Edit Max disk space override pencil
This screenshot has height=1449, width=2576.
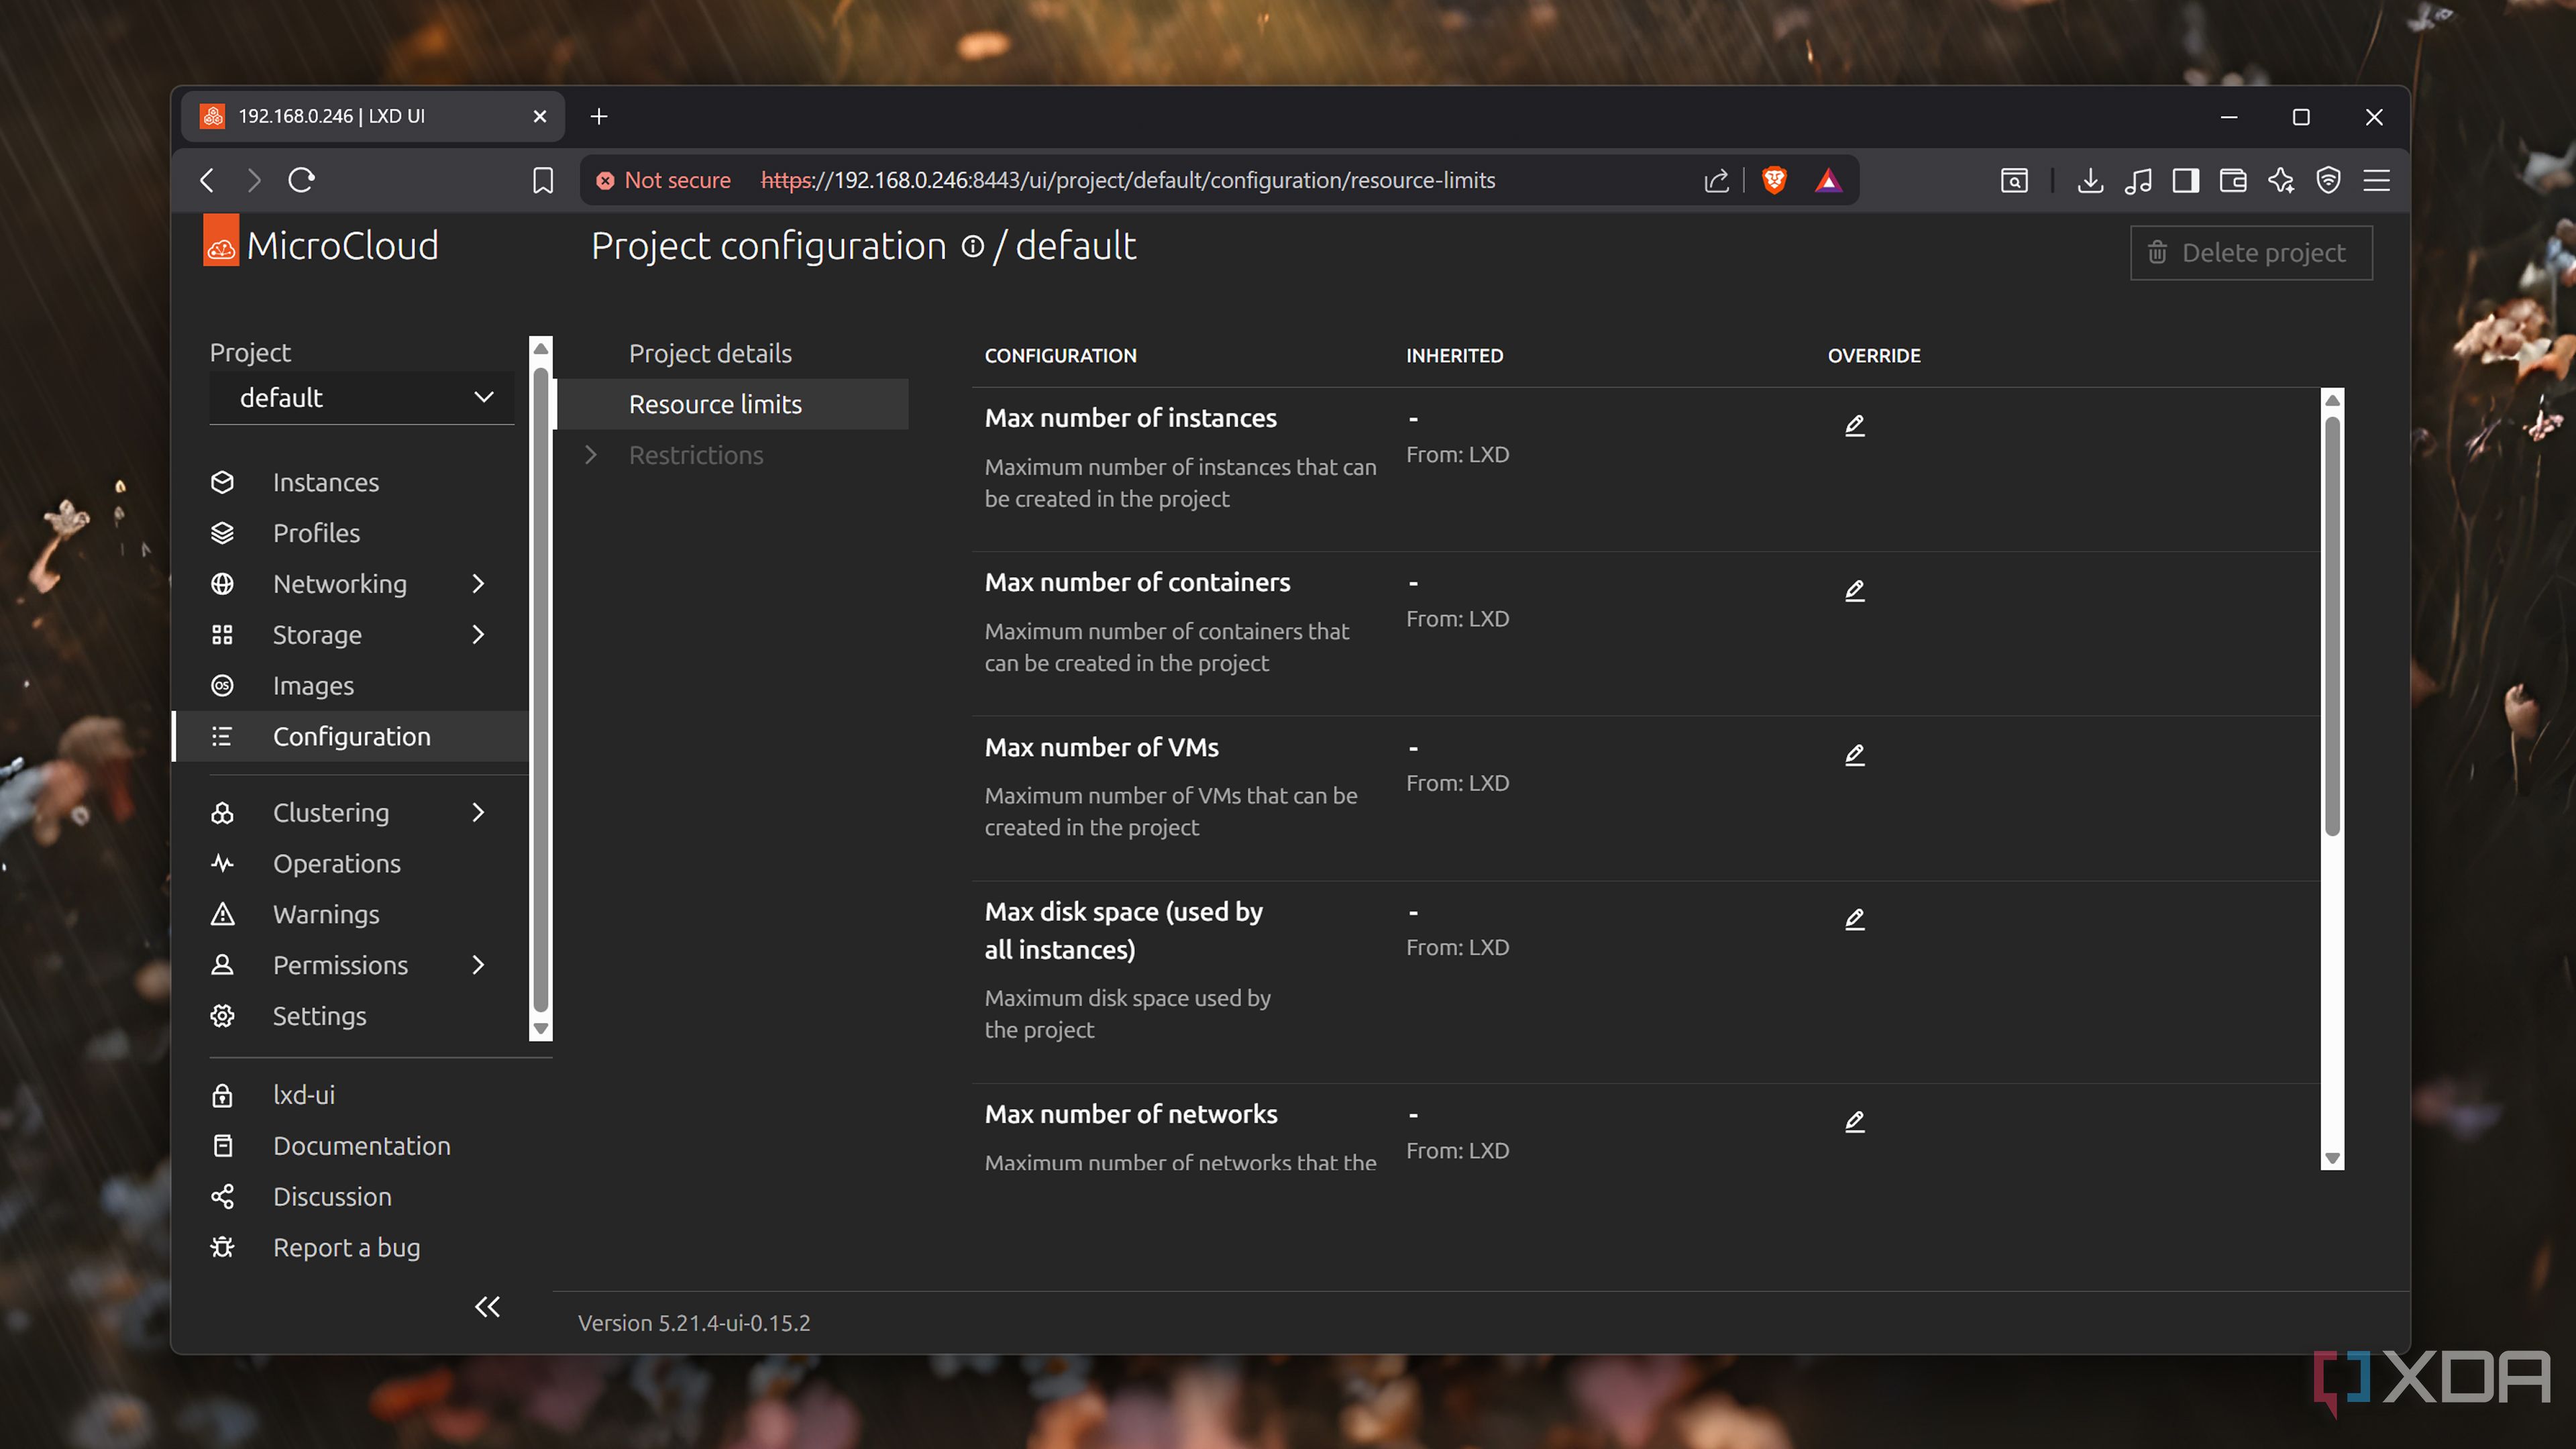point(1854,918)
